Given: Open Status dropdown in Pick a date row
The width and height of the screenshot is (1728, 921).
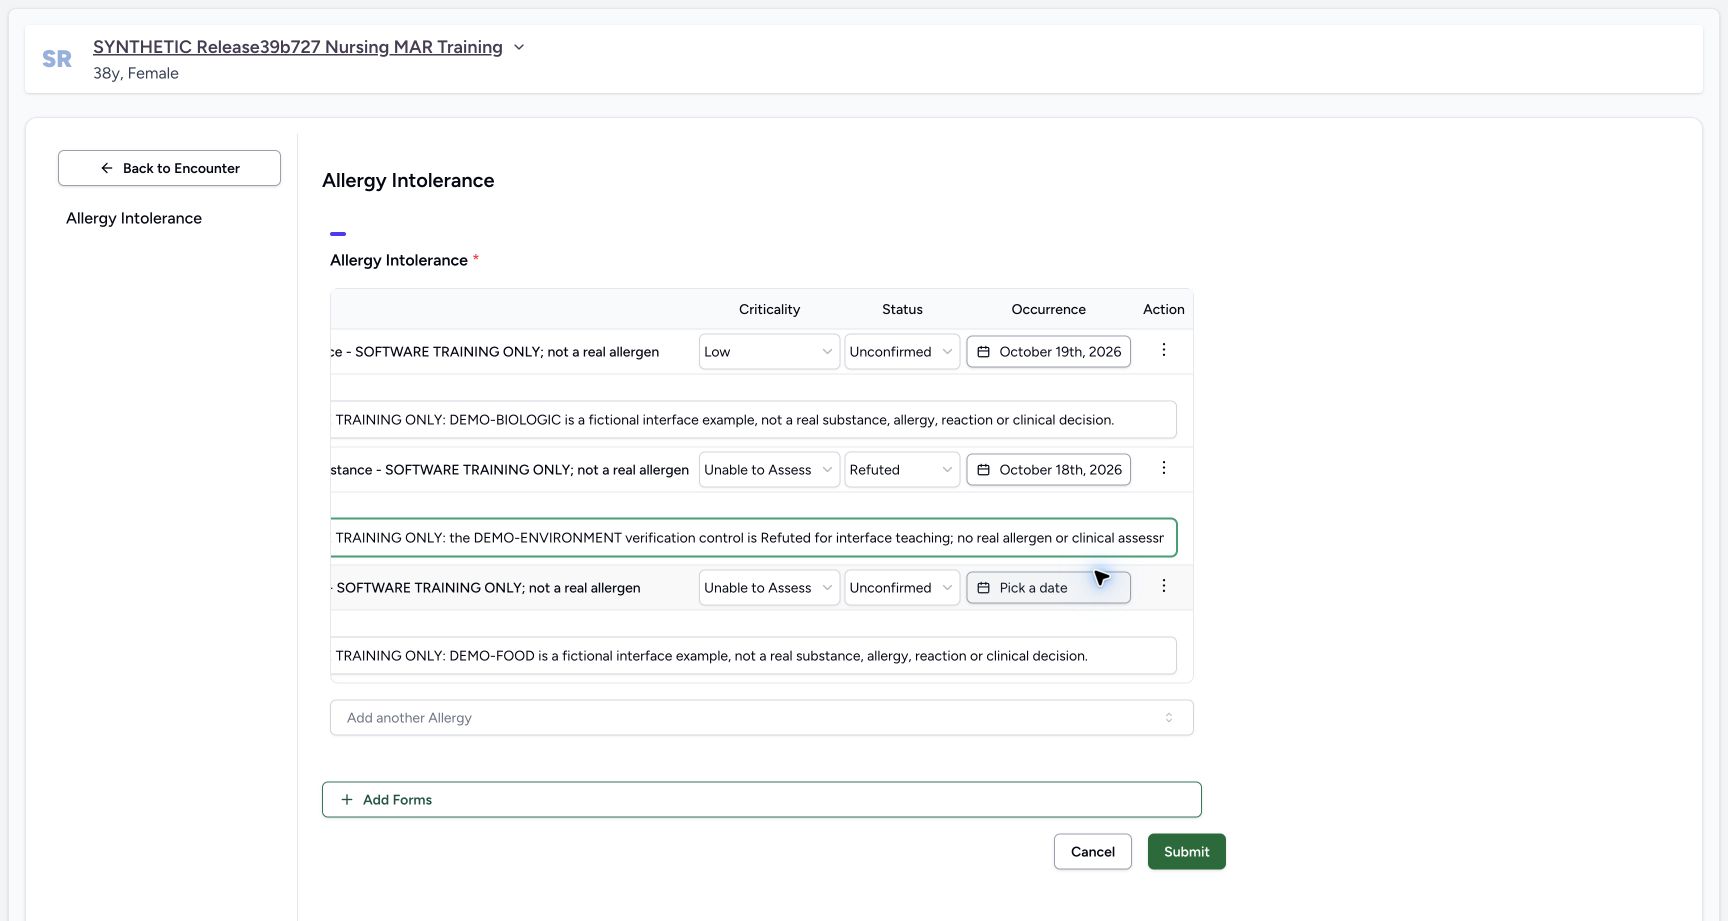Looking at the screenshot, I should click(902, 588).
